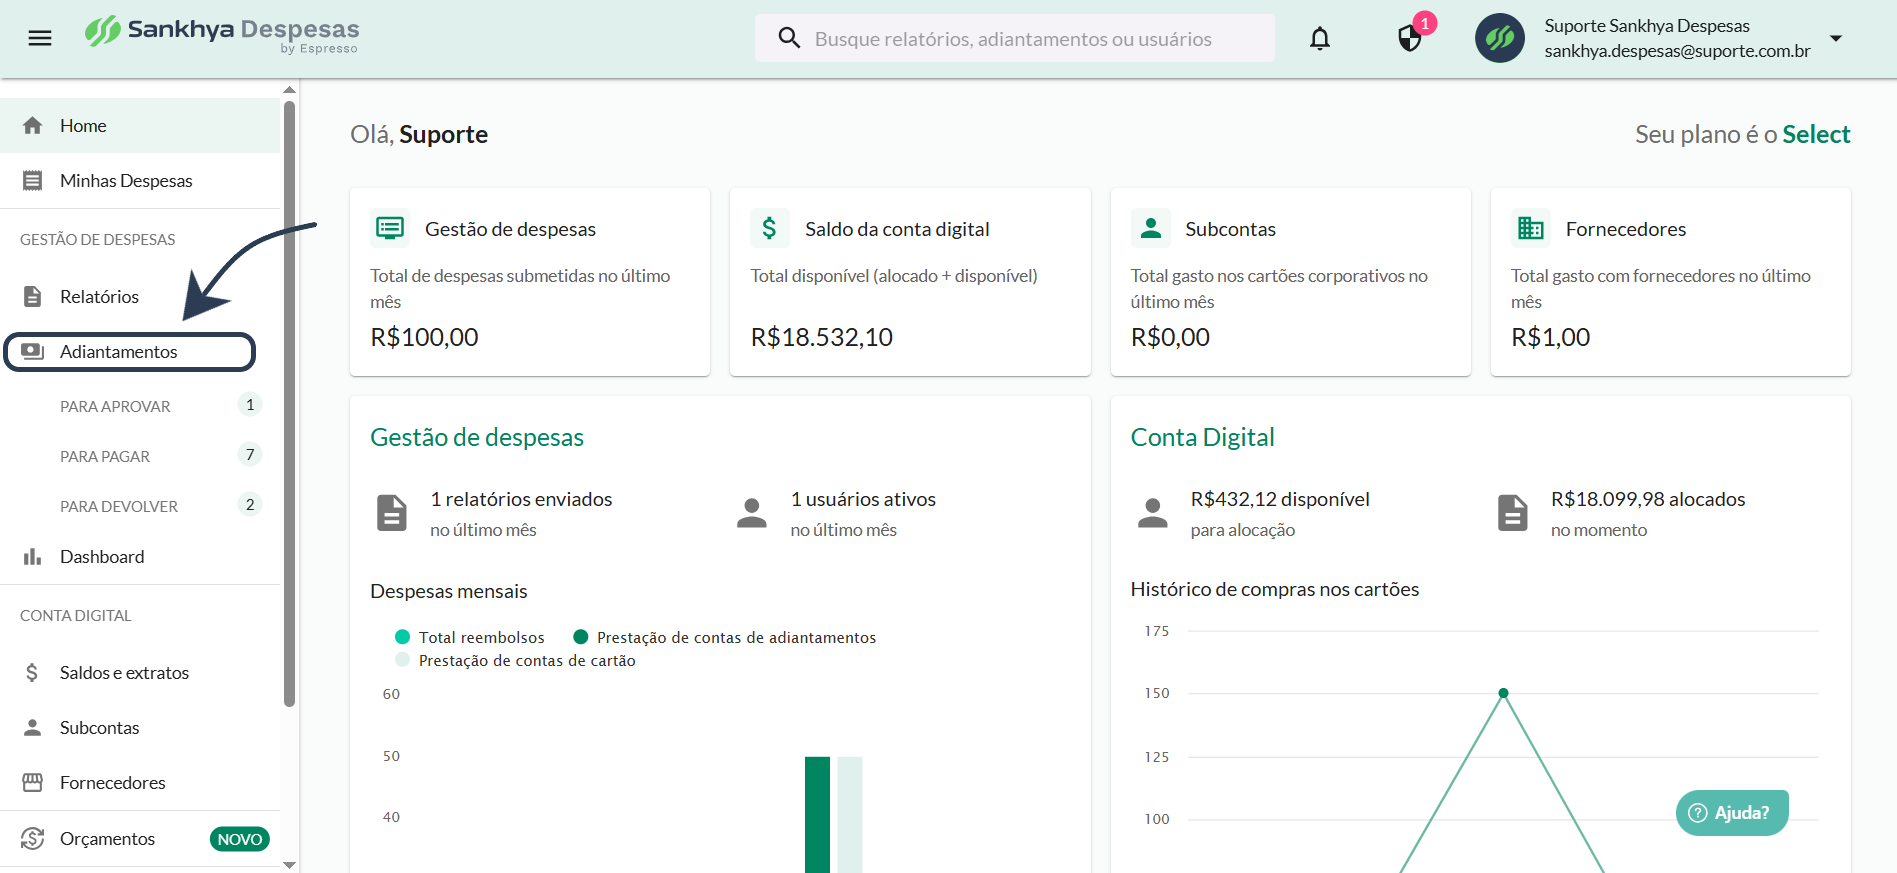Image resolution: width=1897 pixels, height=873 pixels.
Task: Click the Home house icon
Action: [x=33, y=125]
